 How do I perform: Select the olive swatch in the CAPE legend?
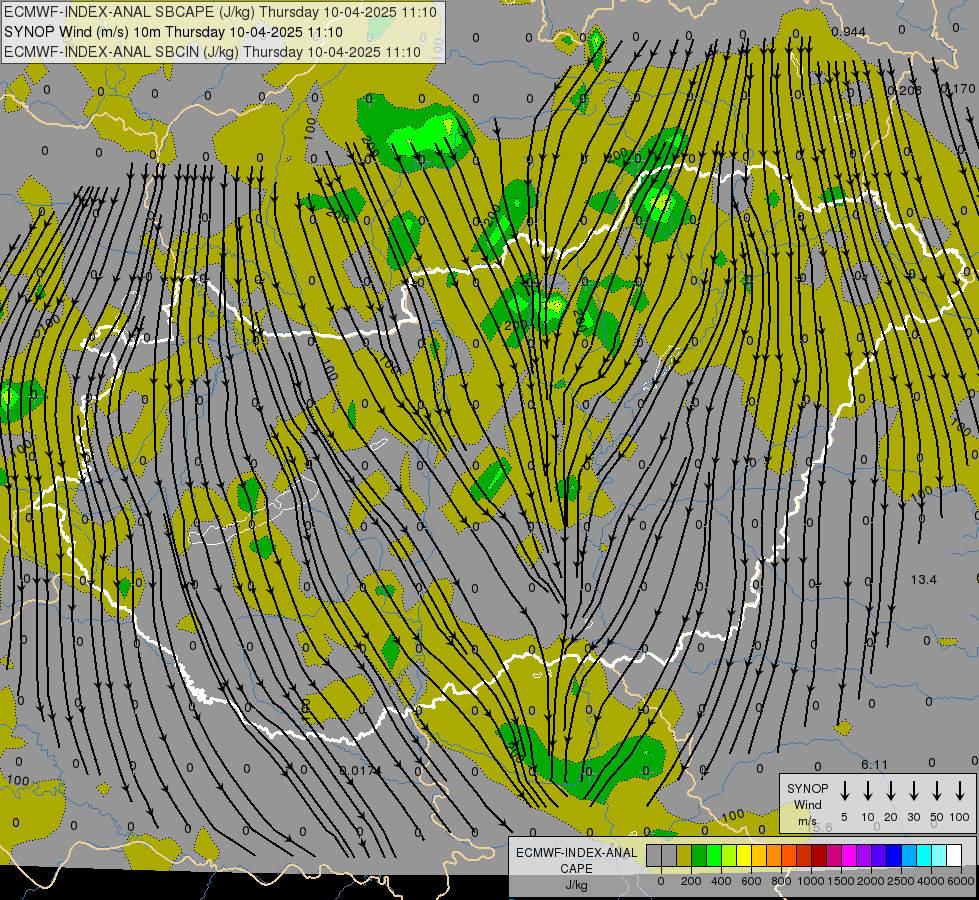[684, 855]
